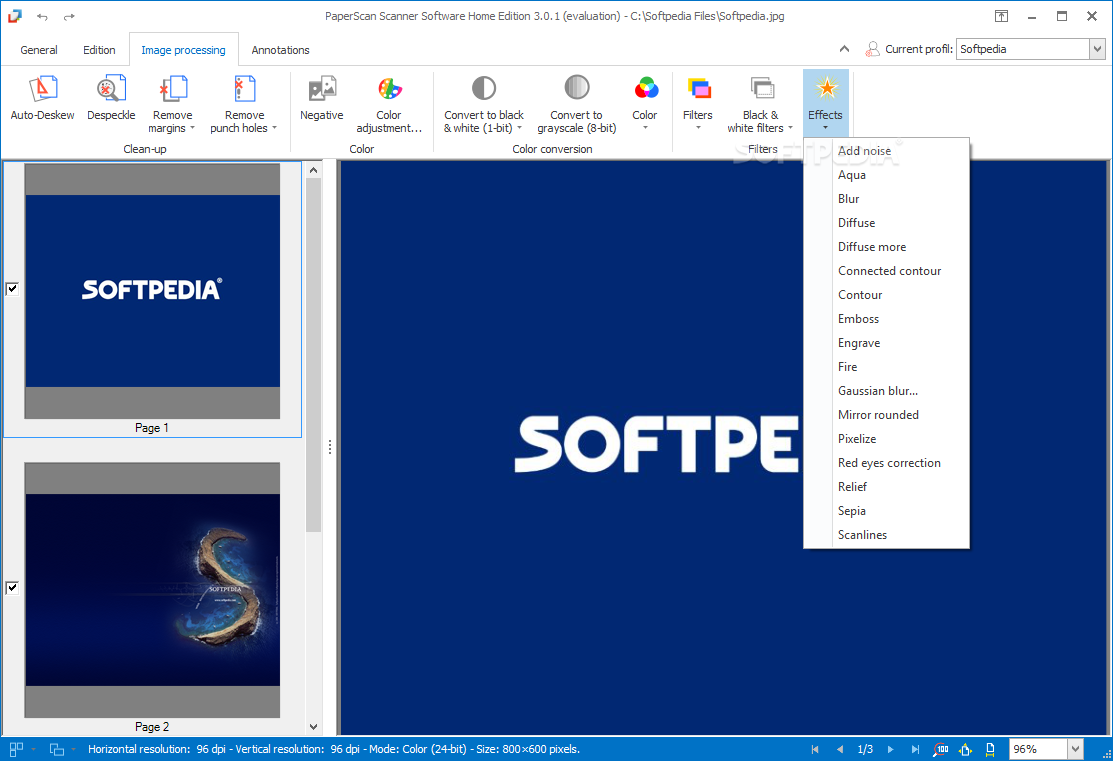
Task: Switch to the General tab
Action: point(39,50)
